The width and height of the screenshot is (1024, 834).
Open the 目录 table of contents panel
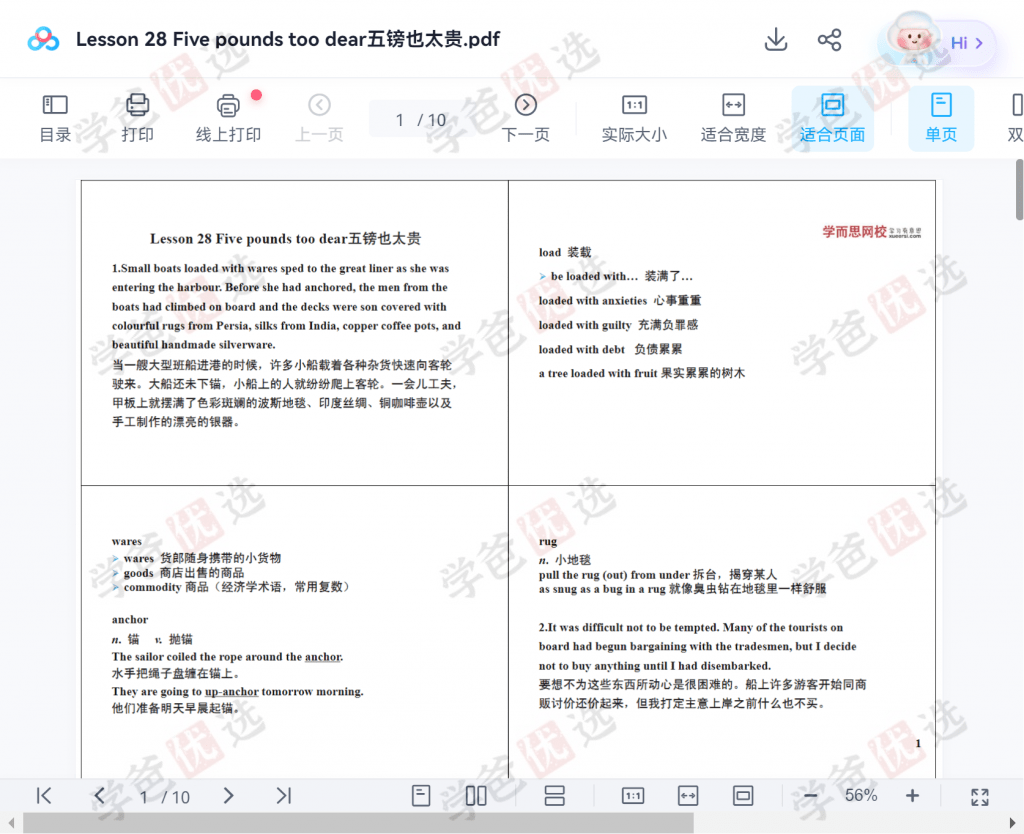click(56, 119)
